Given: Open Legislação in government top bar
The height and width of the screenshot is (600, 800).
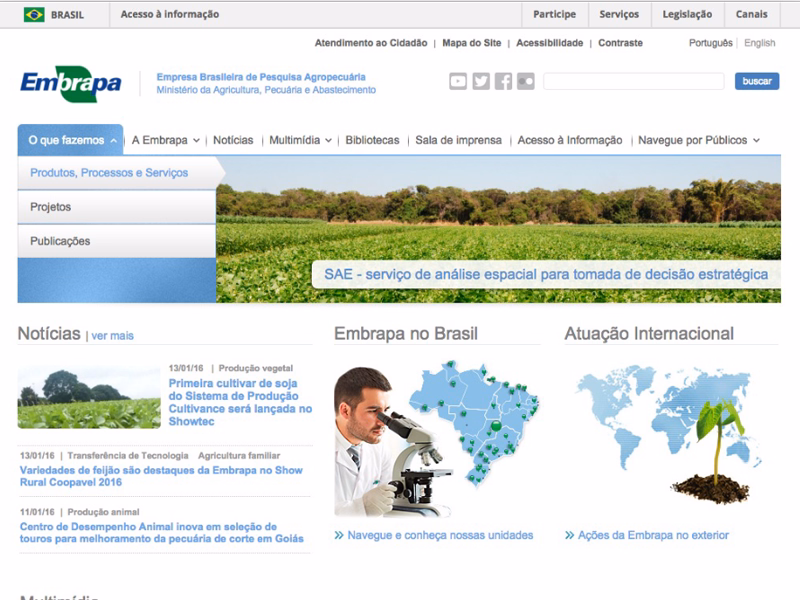Looking at the screenshot, I should [687, 14].
